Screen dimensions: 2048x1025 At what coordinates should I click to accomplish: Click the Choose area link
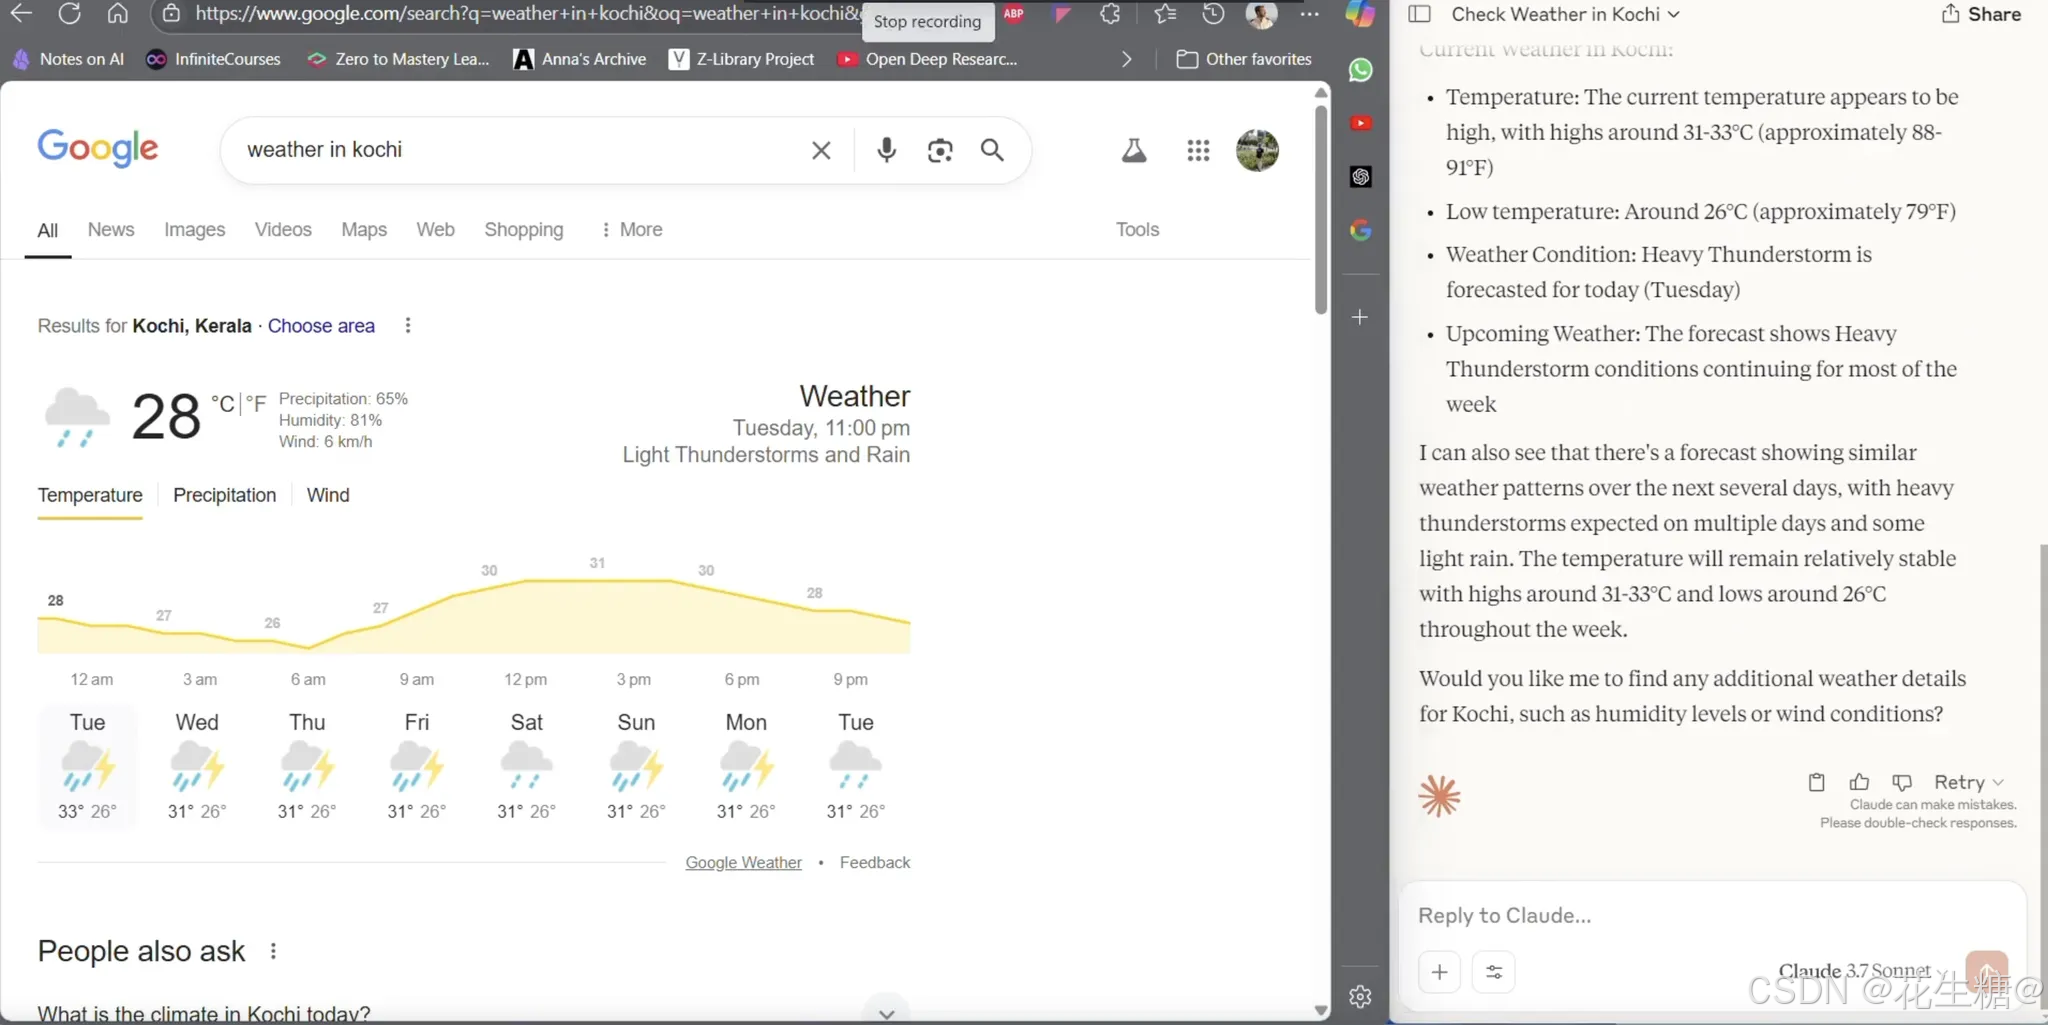pos(321,325)
